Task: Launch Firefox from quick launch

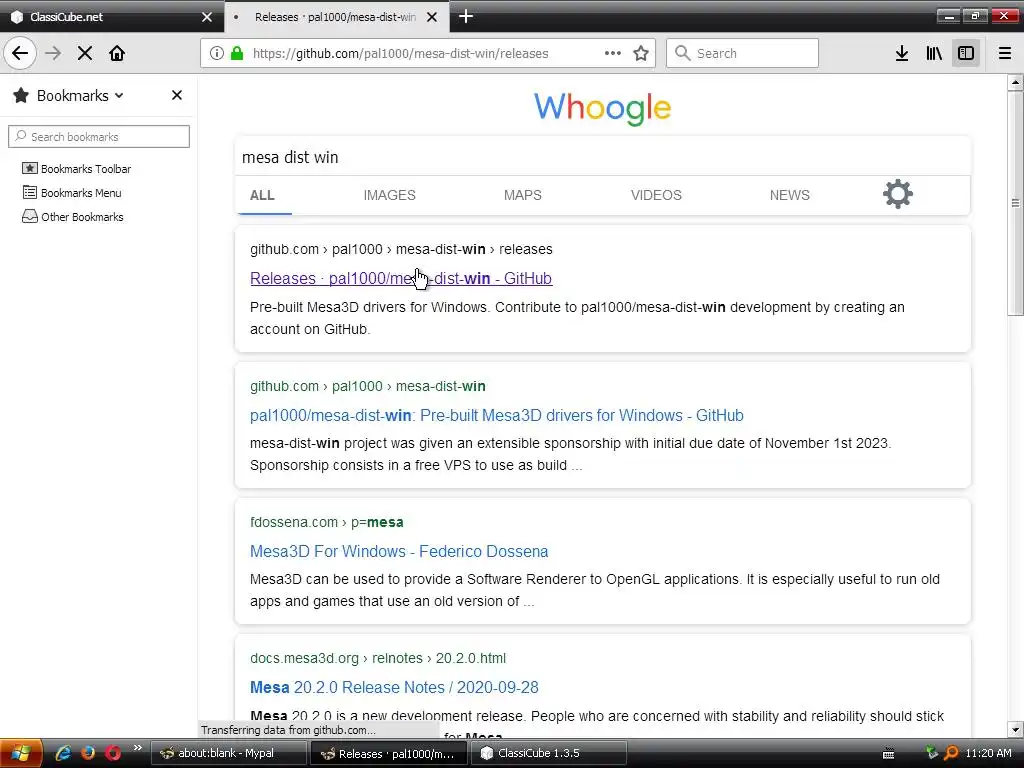Action: [x=88, y=753]
